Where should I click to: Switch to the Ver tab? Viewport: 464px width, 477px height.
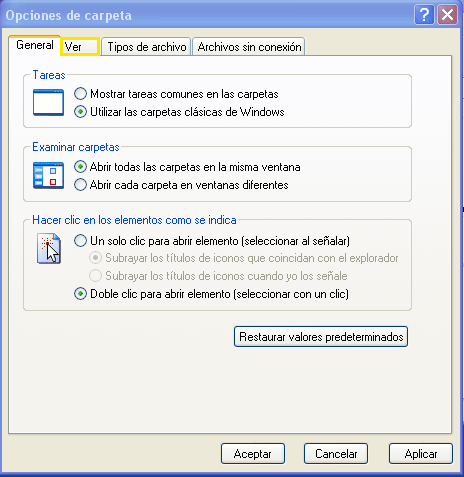[80, 47]
